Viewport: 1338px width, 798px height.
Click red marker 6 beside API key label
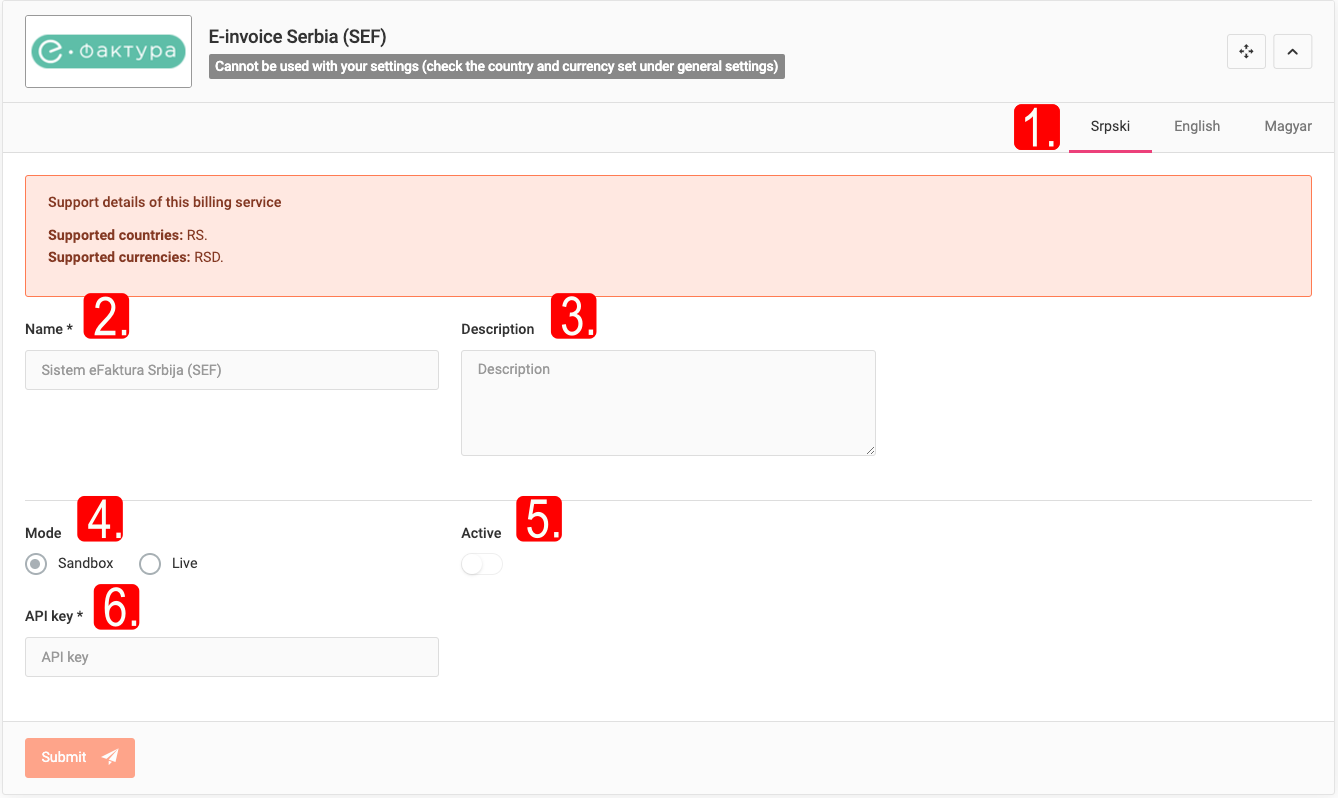116,607
